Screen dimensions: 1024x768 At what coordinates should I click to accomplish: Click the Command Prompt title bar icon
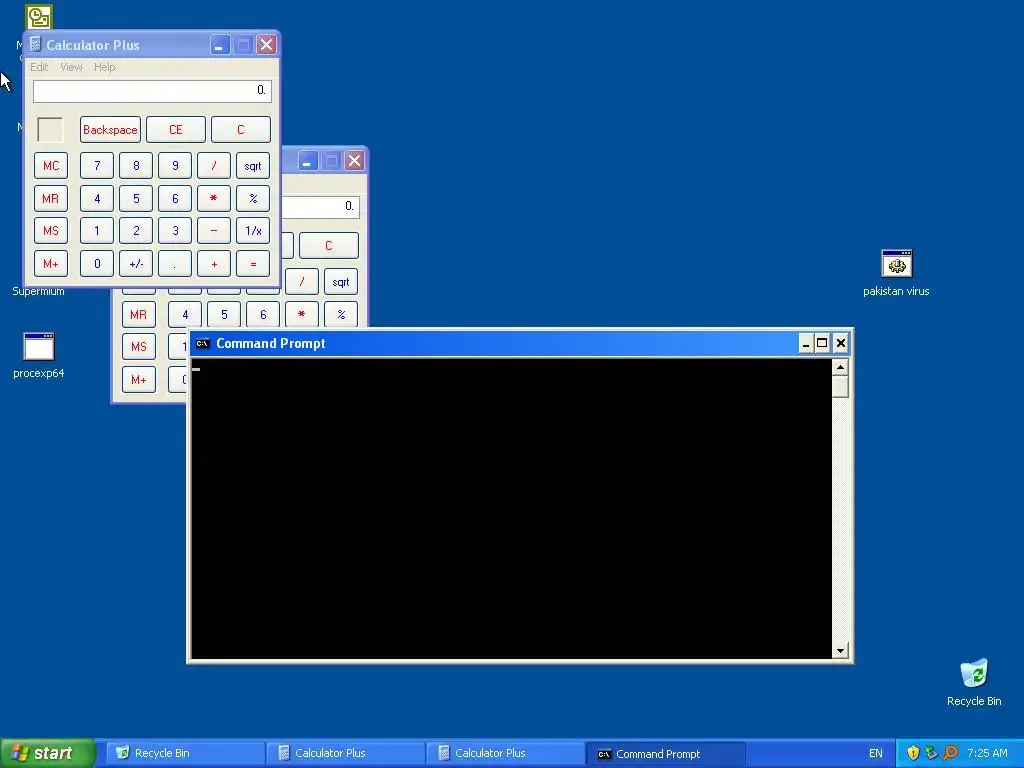click(x=202, y=344)
